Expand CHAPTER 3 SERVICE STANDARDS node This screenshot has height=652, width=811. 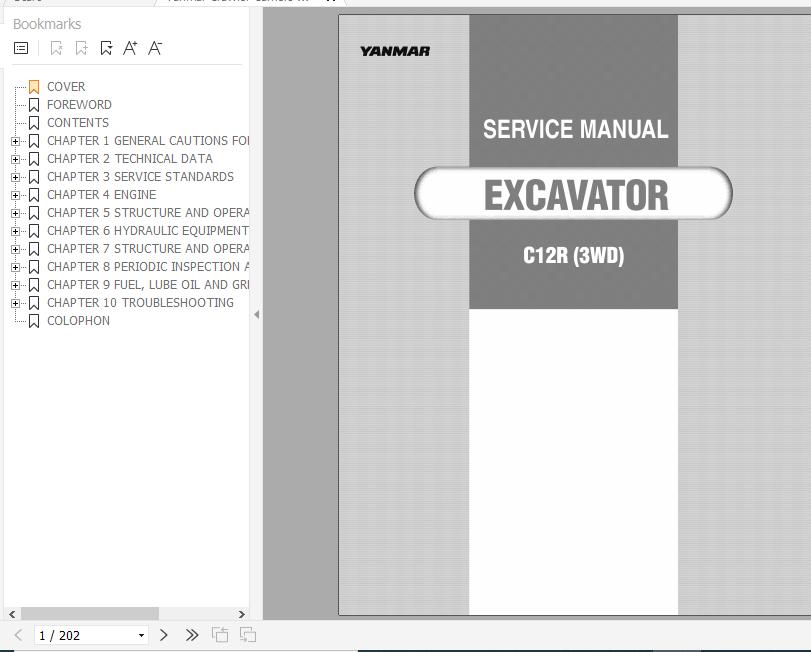[x=16, y=177]
